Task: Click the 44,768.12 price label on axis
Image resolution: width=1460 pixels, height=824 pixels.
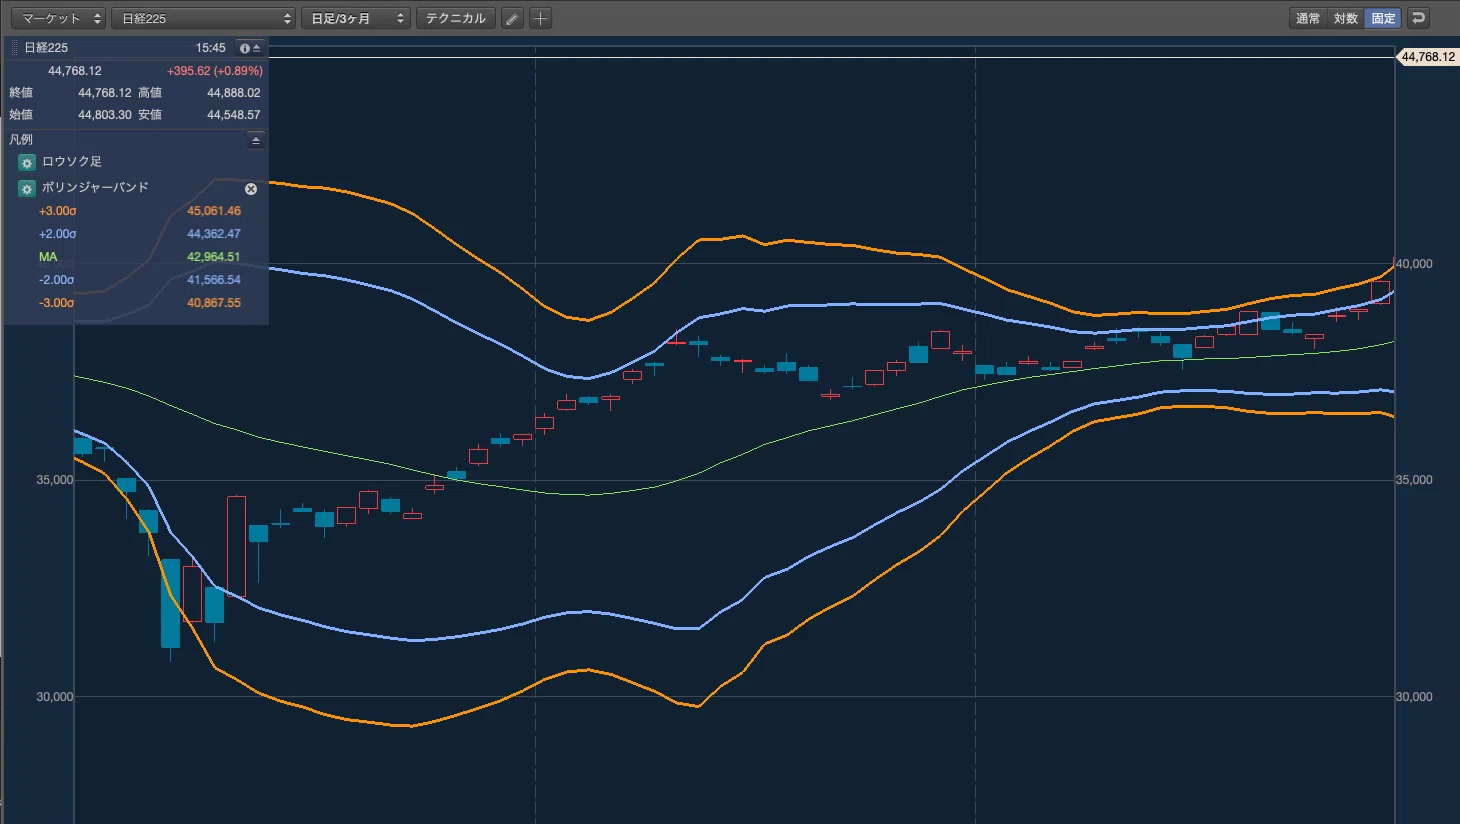Action: (x=1427, y=57)
